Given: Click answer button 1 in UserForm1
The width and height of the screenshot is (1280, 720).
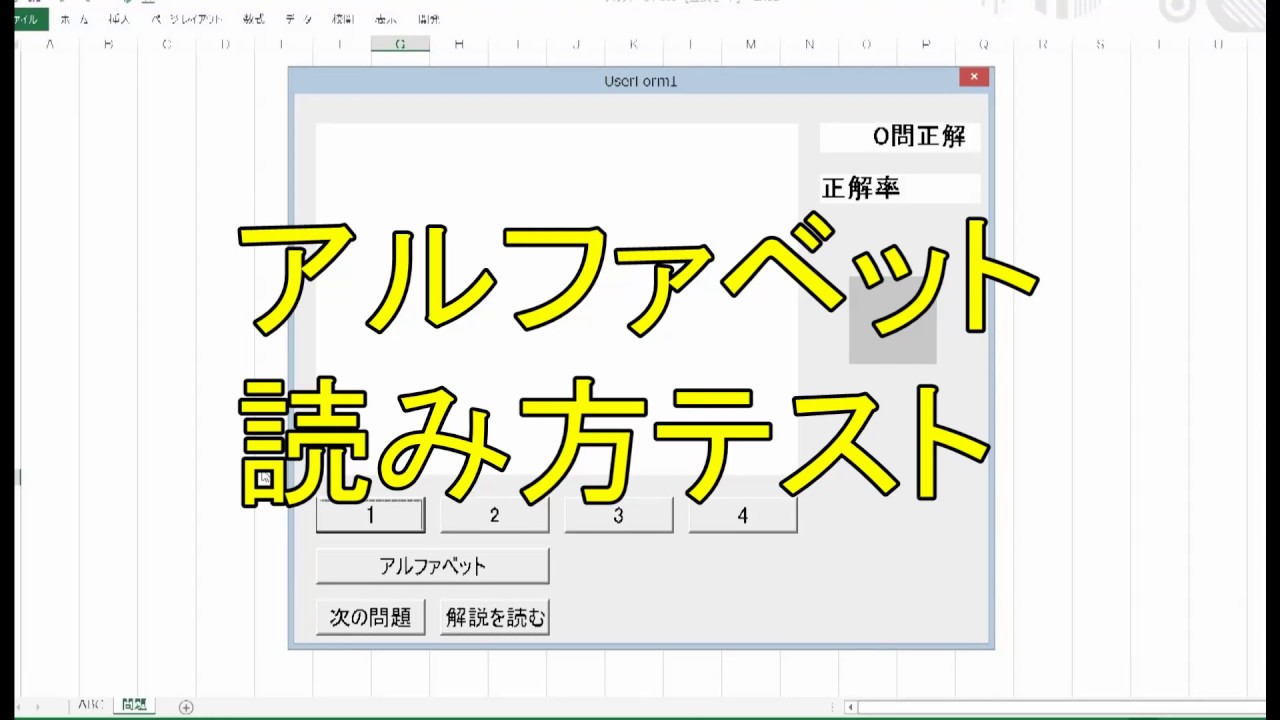Looking at the screenshot, I should 370,515.
